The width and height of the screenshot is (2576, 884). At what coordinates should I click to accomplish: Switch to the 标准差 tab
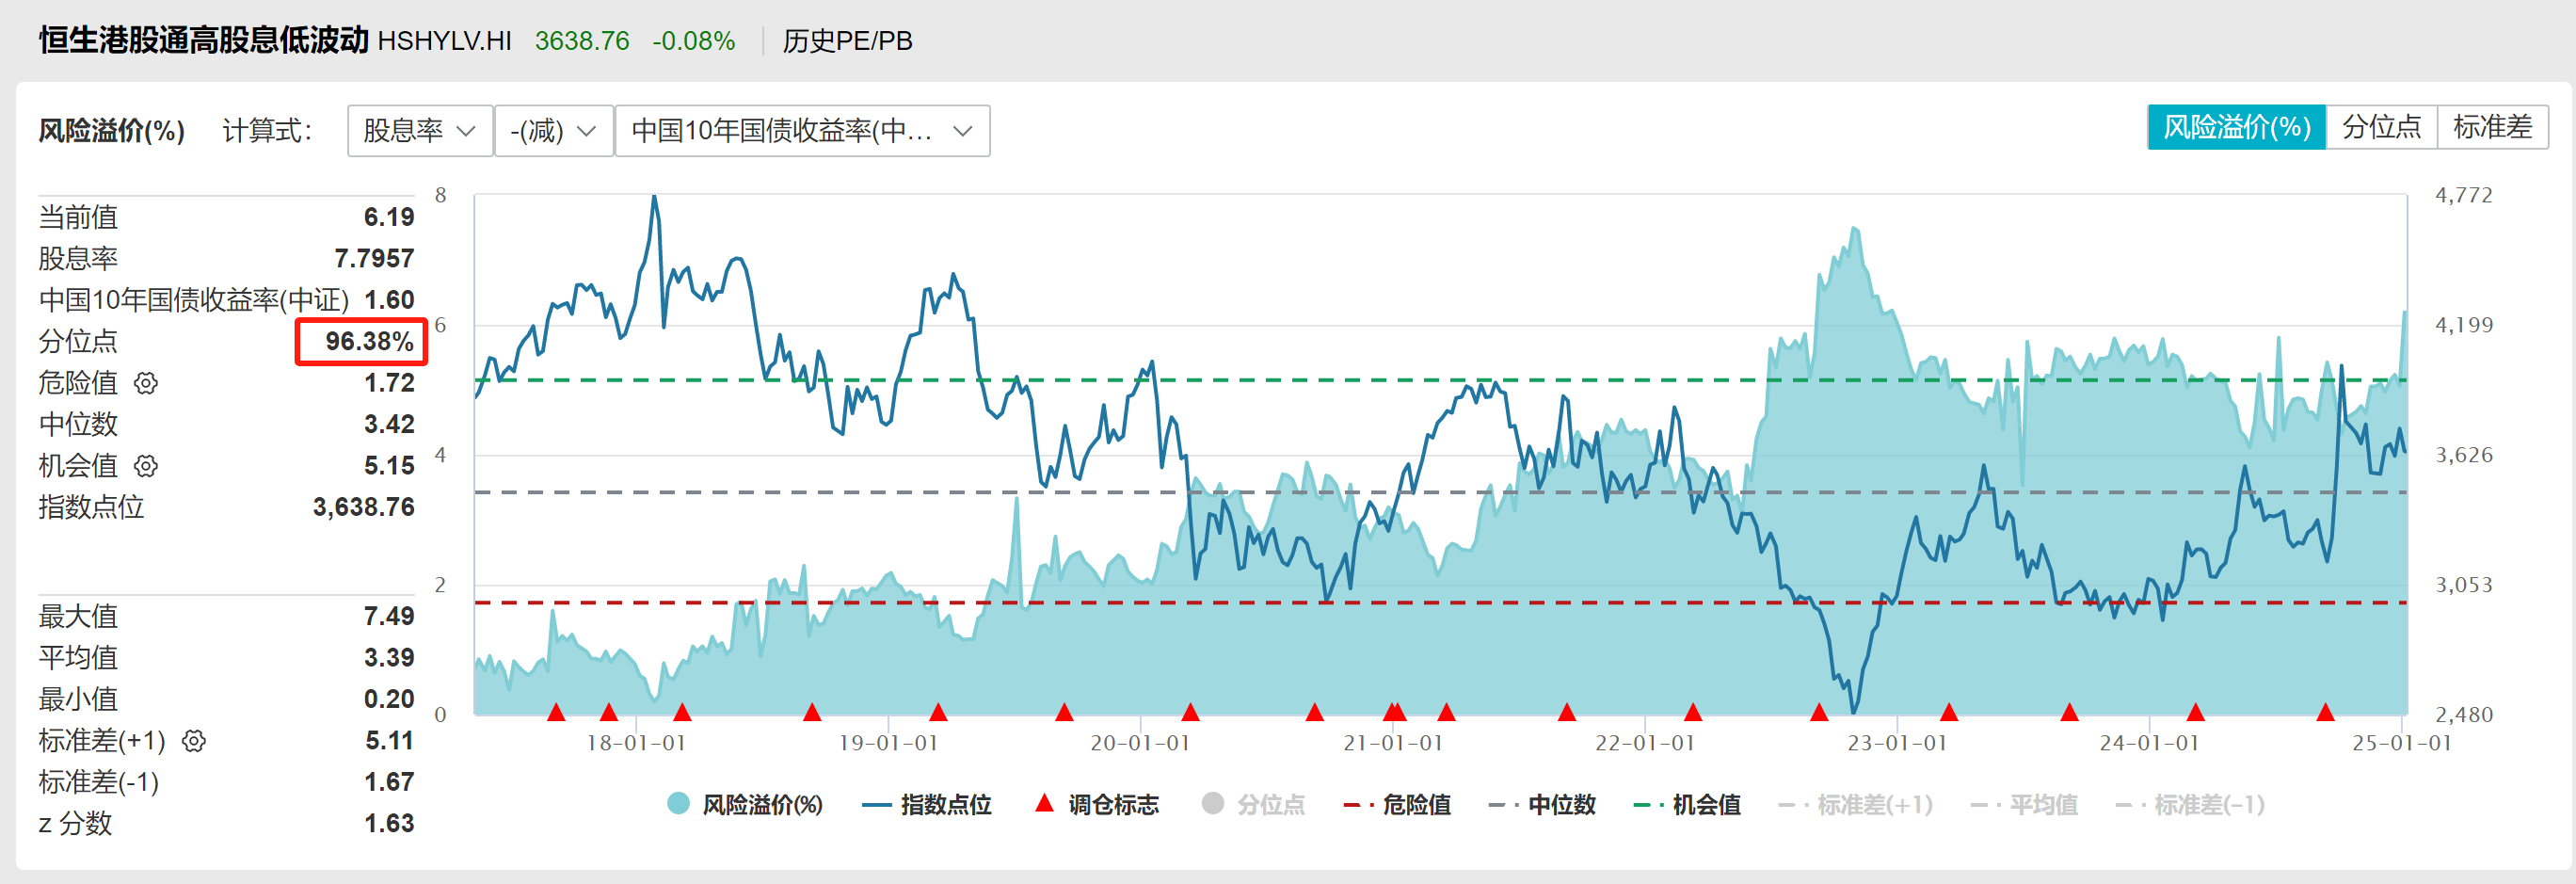tap(2491, 128)
